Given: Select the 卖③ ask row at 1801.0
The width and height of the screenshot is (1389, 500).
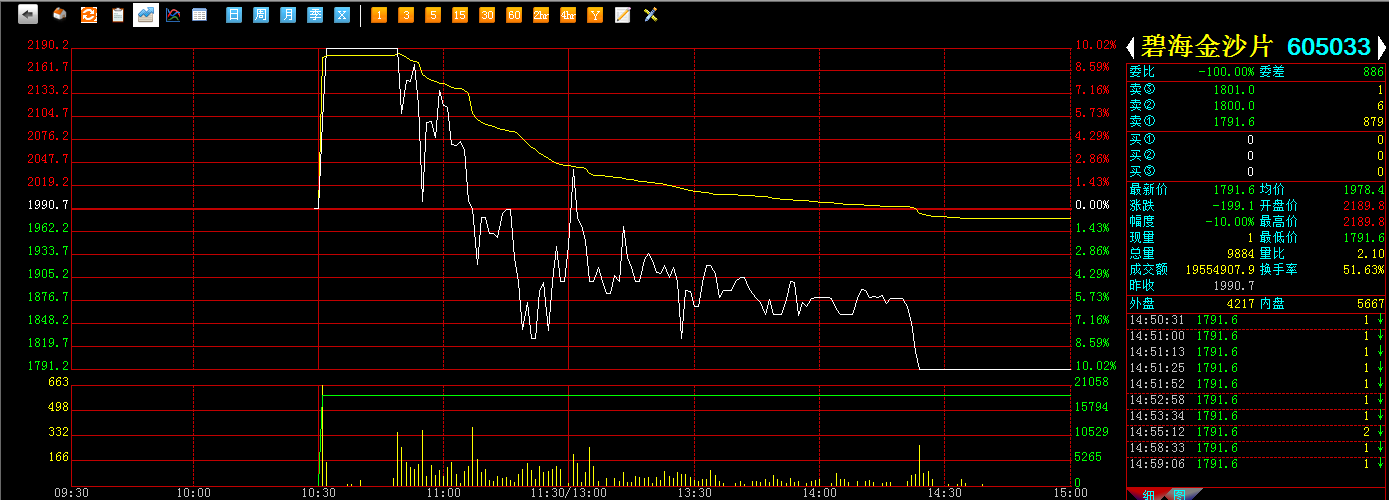Looking at the screenshot, I should (x=1257, y=89).
